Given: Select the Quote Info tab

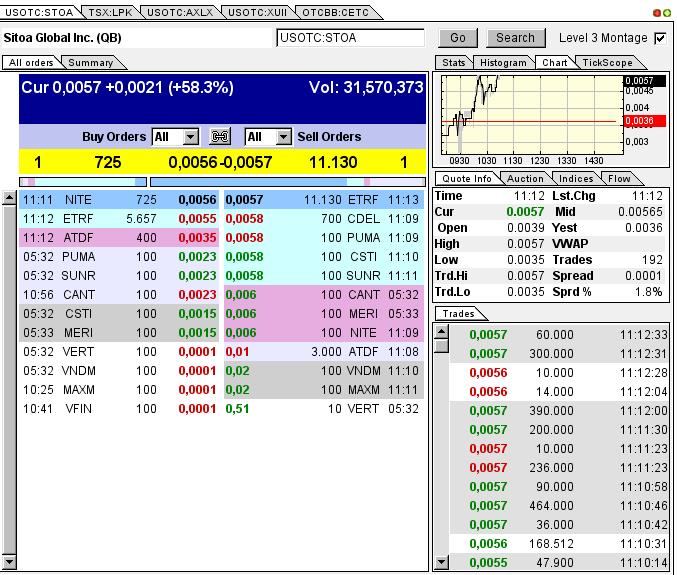Looking at the screenshot, I should tap(467, 179).
